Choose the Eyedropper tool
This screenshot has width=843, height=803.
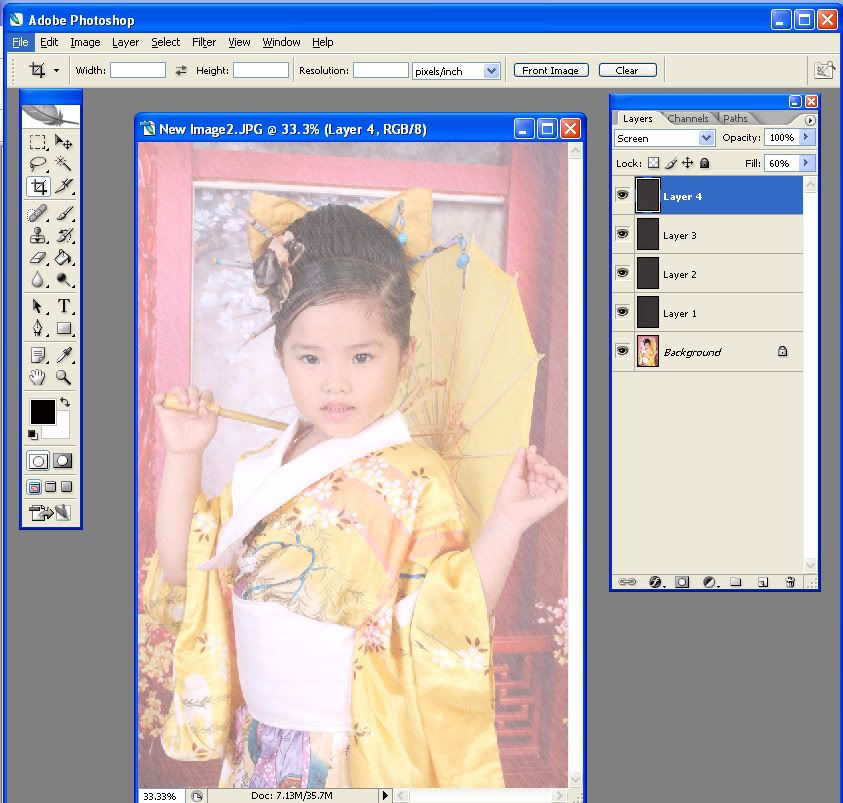pyautogui.click(x=64, y=354)
